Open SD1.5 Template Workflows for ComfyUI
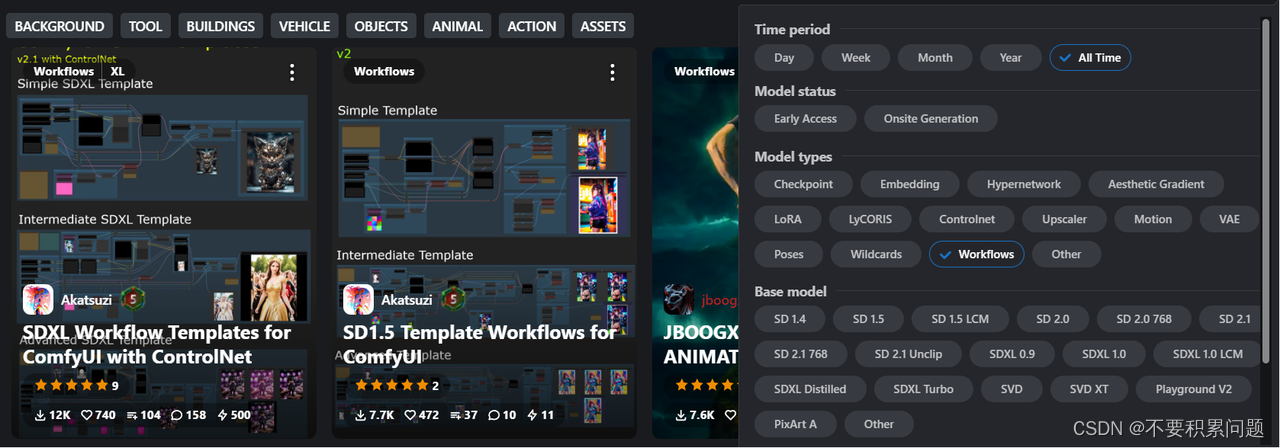Screen dimensions: 1280x448 tap(480, 345)
